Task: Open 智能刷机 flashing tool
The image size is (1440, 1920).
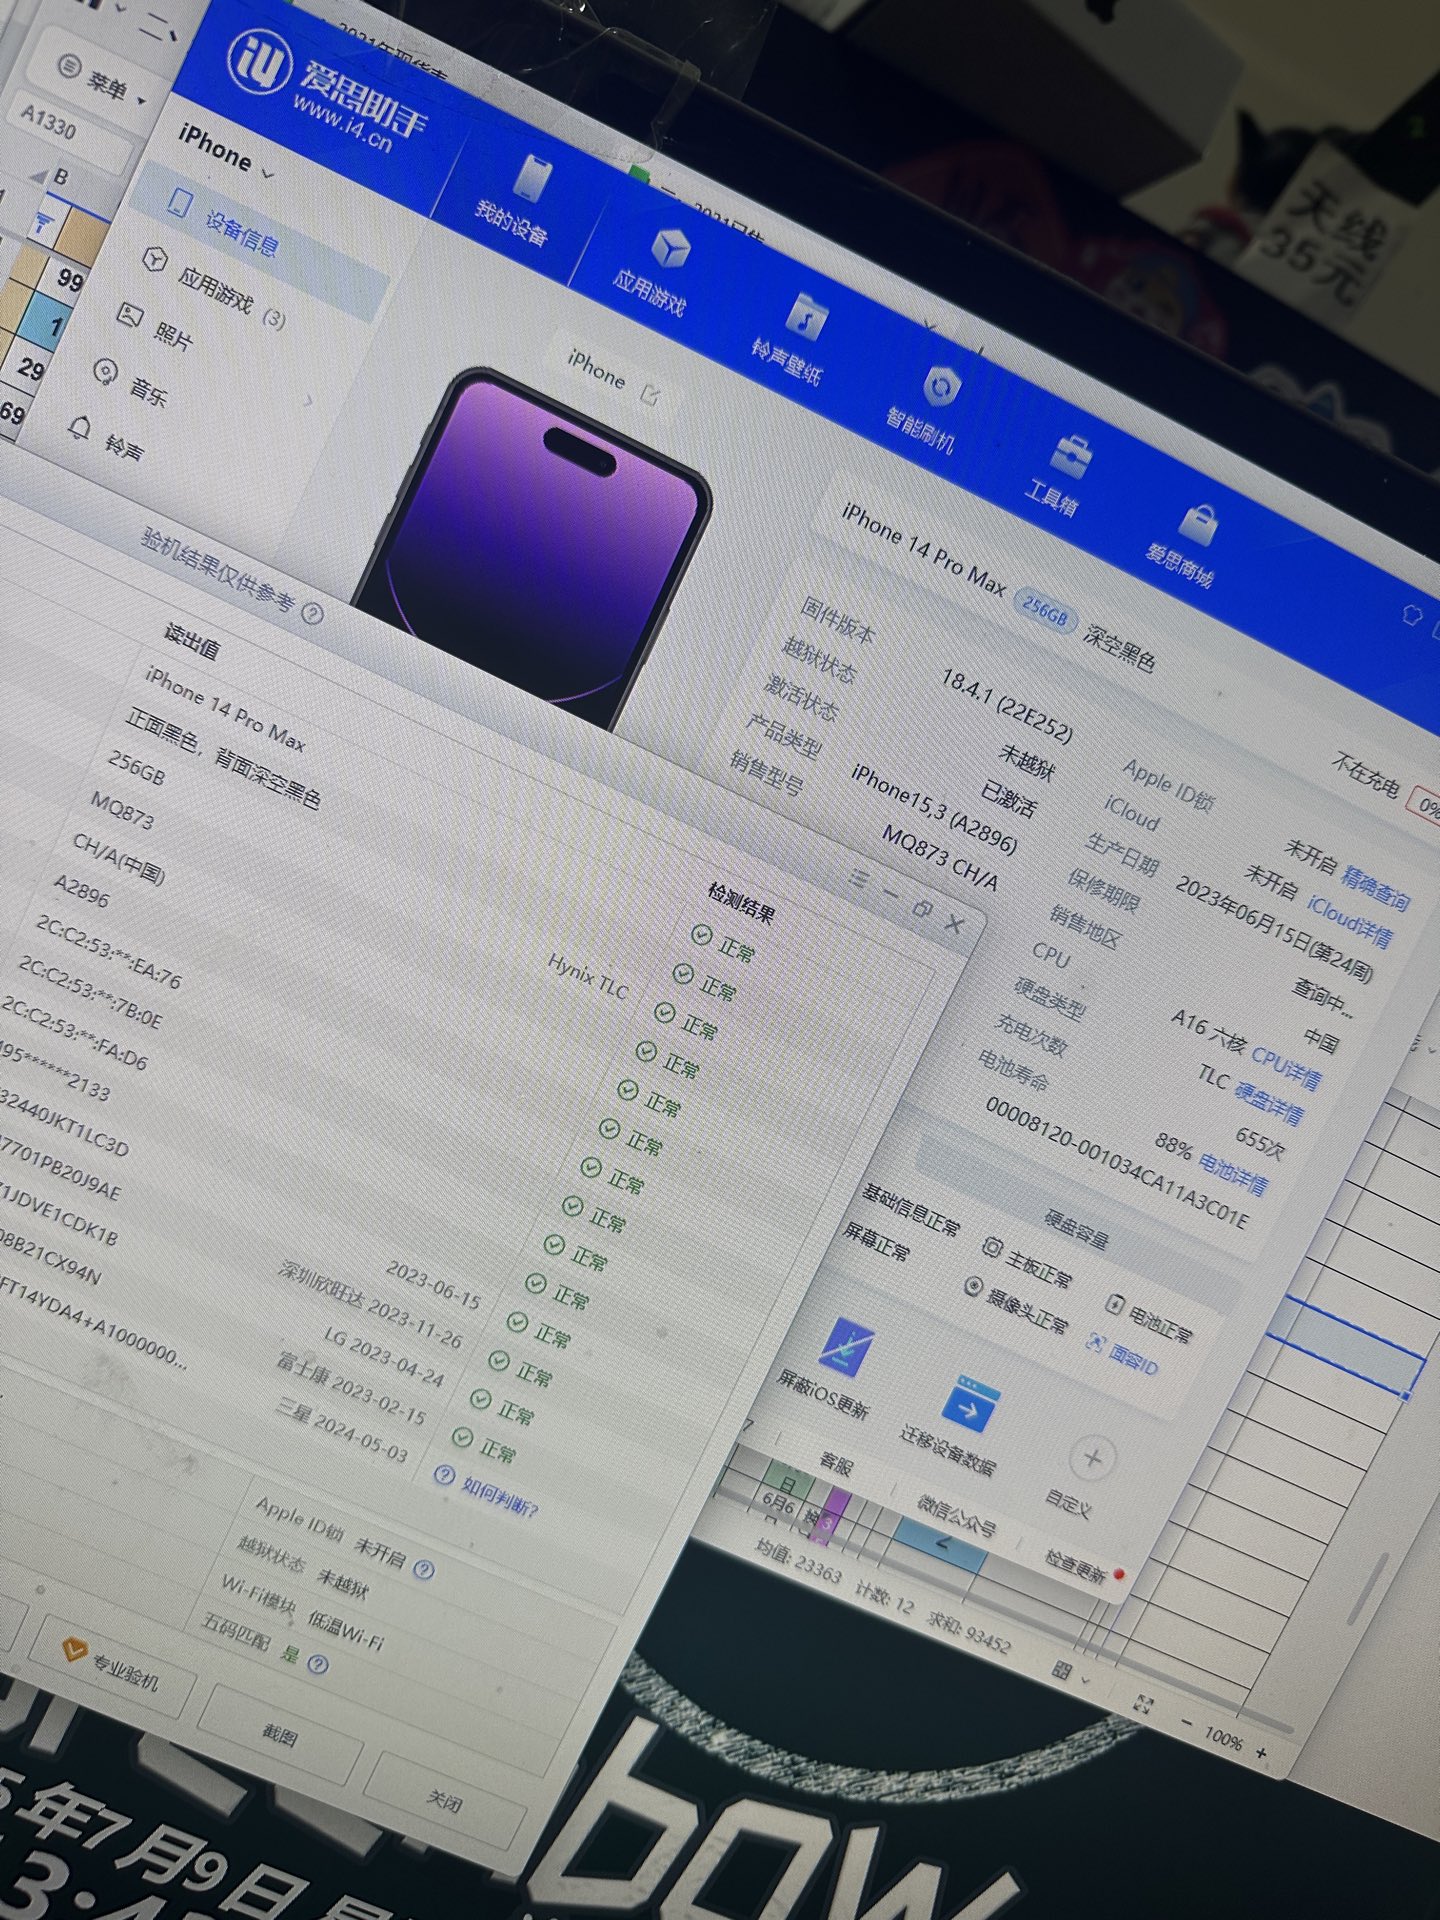Action: point(925,410)
